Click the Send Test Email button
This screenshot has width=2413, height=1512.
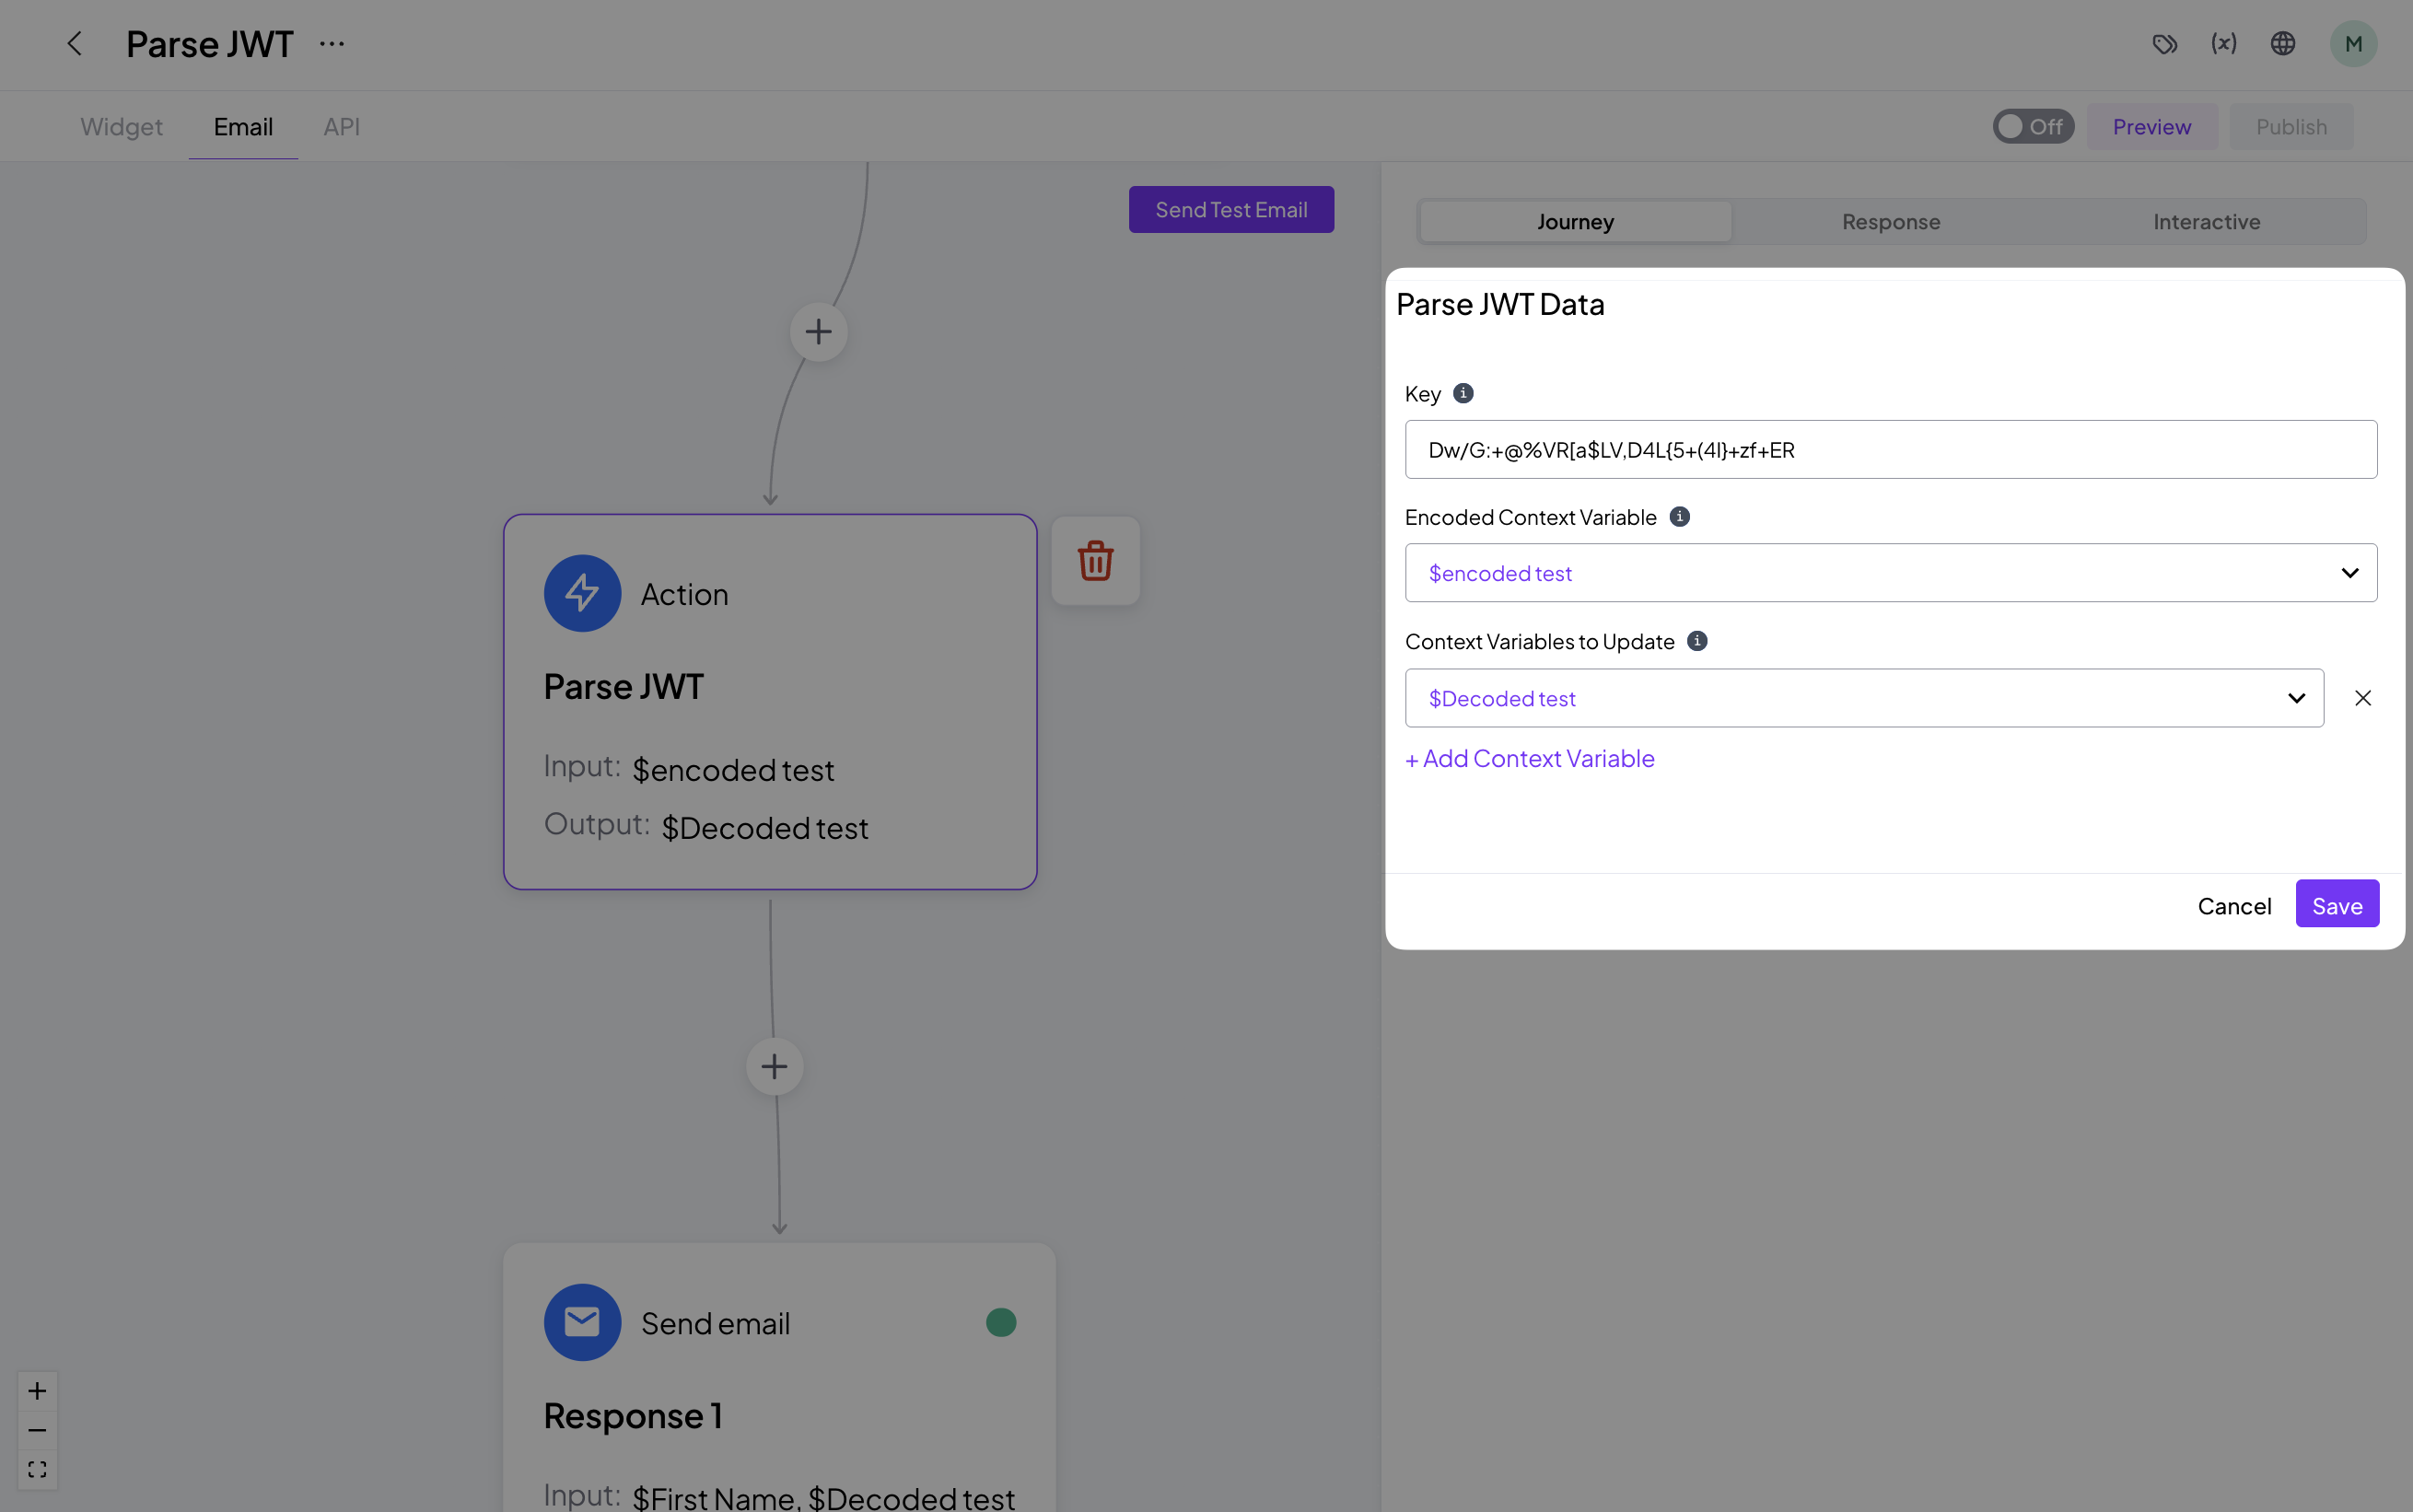coord(1231,210)
